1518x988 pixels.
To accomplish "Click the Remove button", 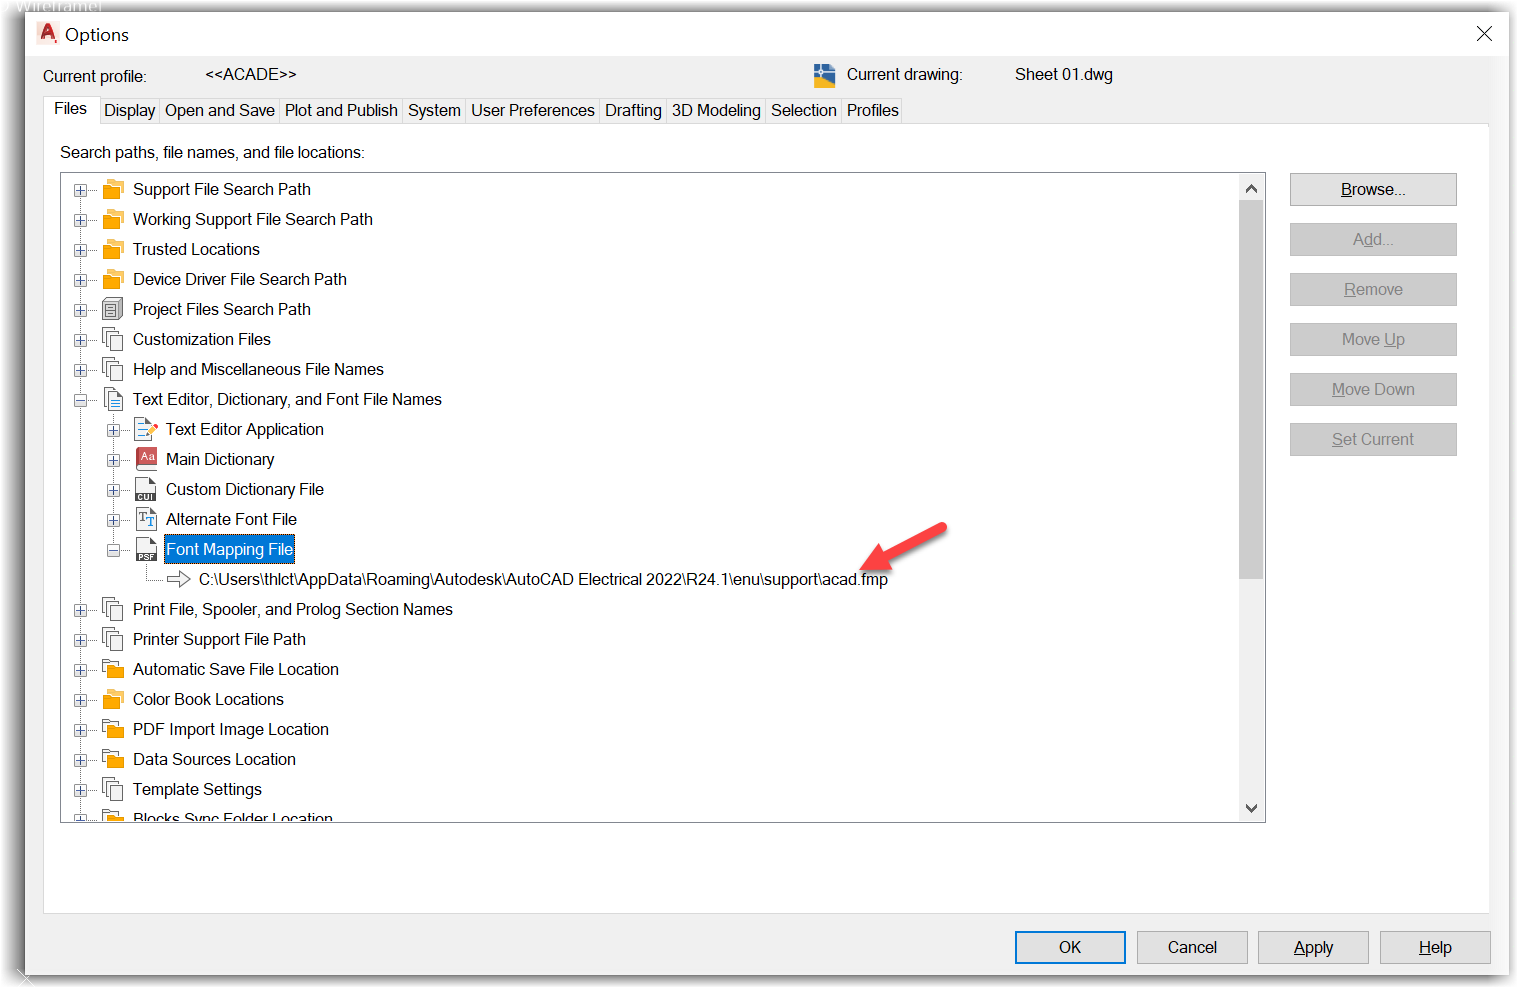I will tap(1373, 289).
